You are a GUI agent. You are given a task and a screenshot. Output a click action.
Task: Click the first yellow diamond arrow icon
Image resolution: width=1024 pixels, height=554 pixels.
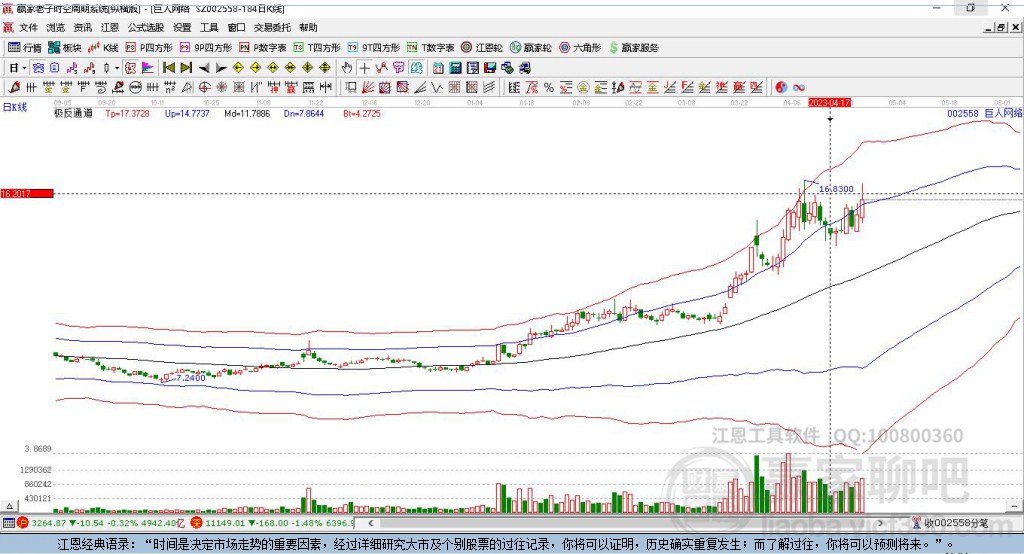click(238, 68)
